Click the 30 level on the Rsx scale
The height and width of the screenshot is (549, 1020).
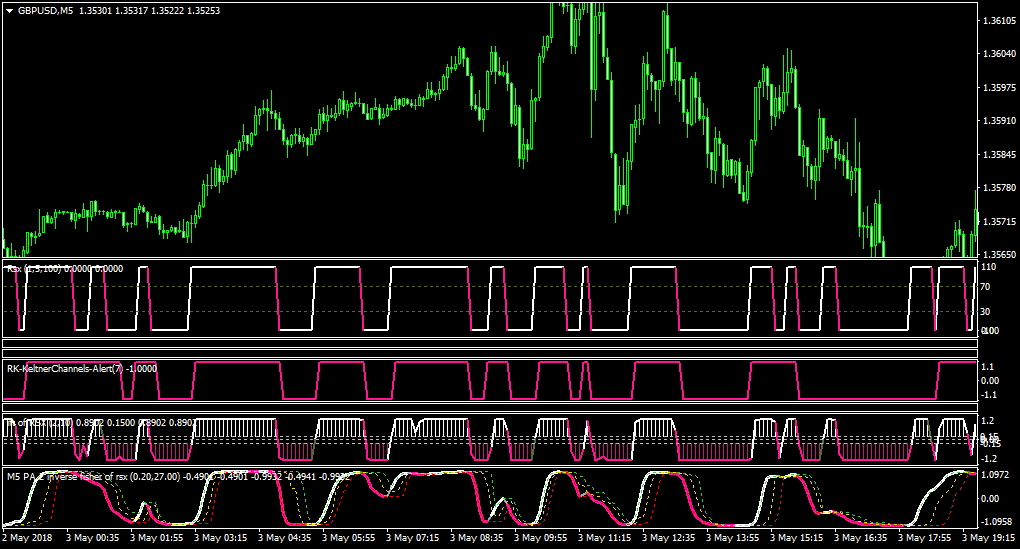[x=986, y=312]
